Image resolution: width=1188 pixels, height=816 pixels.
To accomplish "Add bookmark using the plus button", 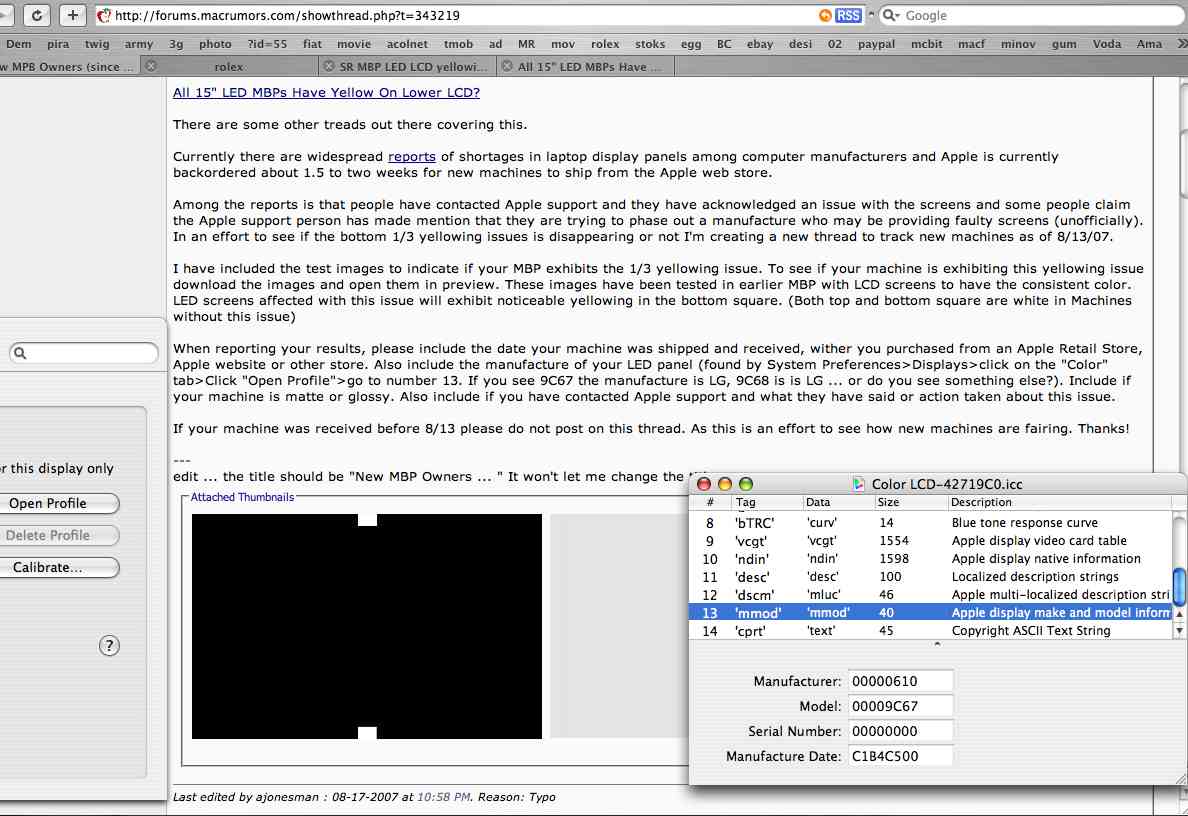I will tap(72, 15).
